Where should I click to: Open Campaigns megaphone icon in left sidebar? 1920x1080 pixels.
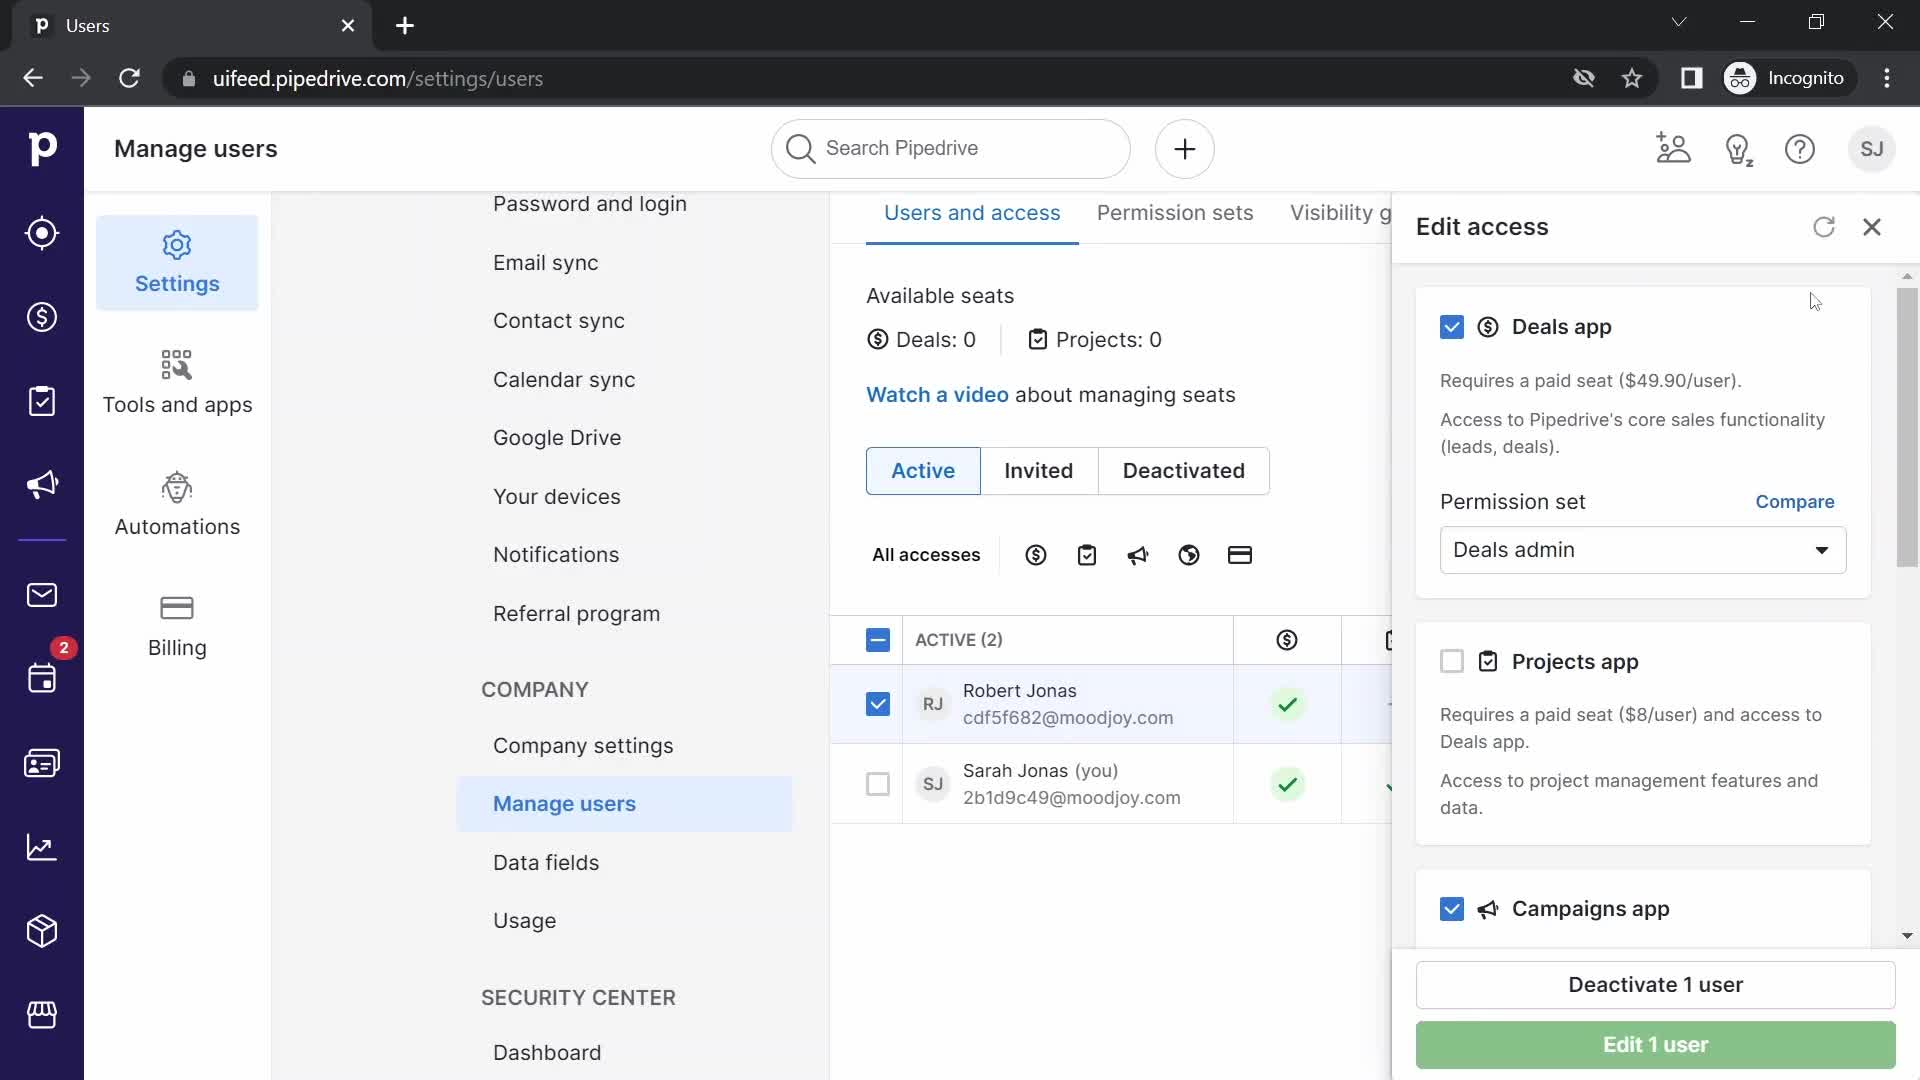pyautogui.click(x=42, y=485)
